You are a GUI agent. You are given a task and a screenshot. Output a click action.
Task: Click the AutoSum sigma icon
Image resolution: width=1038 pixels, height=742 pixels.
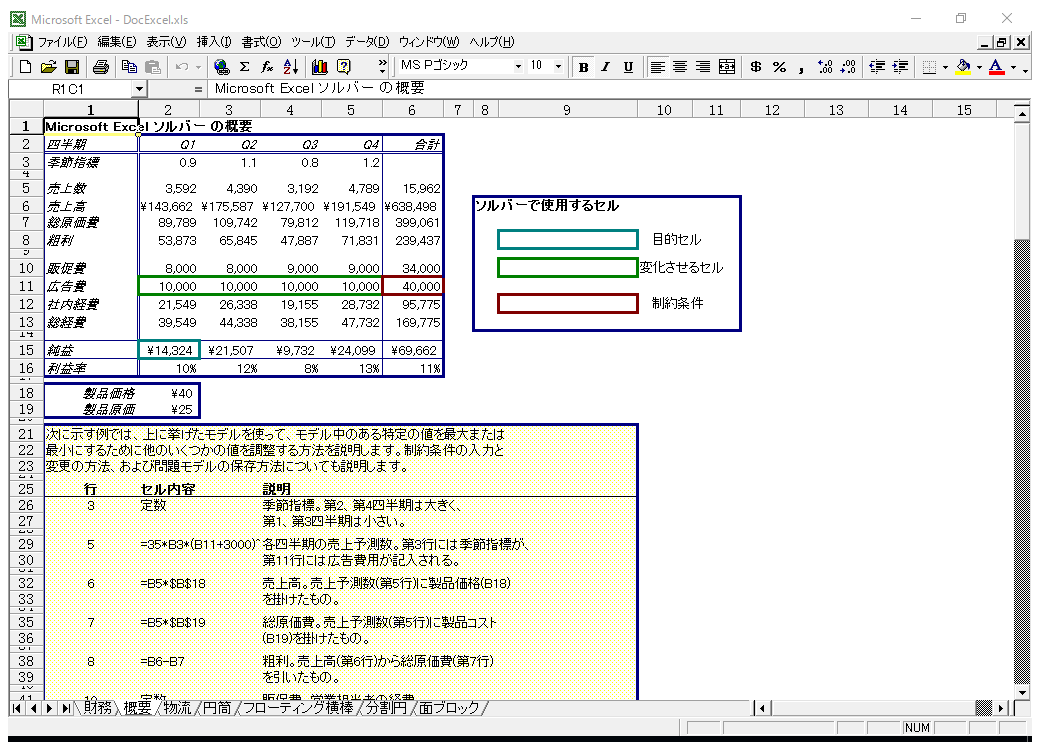(244, 67)
